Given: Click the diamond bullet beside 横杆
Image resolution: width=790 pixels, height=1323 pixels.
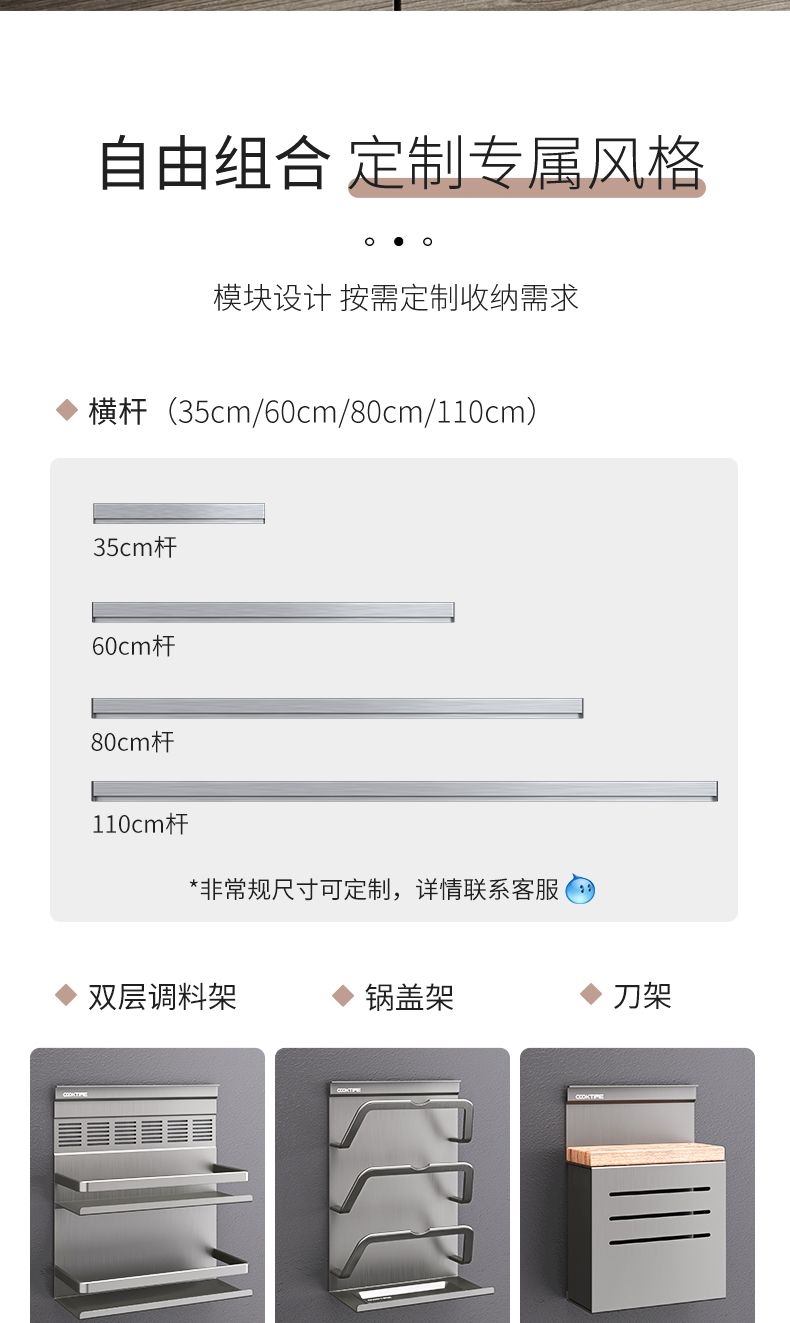Looking at the screenshot, I should tap(66, 410).
